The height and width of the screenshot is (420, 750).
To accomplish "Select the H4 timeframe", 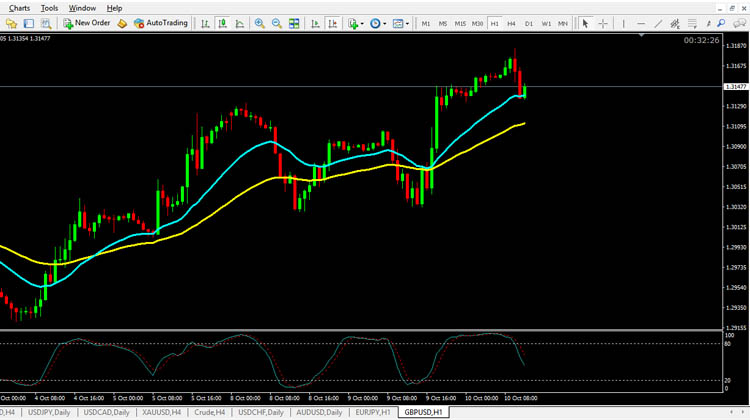I will [511, 23].
